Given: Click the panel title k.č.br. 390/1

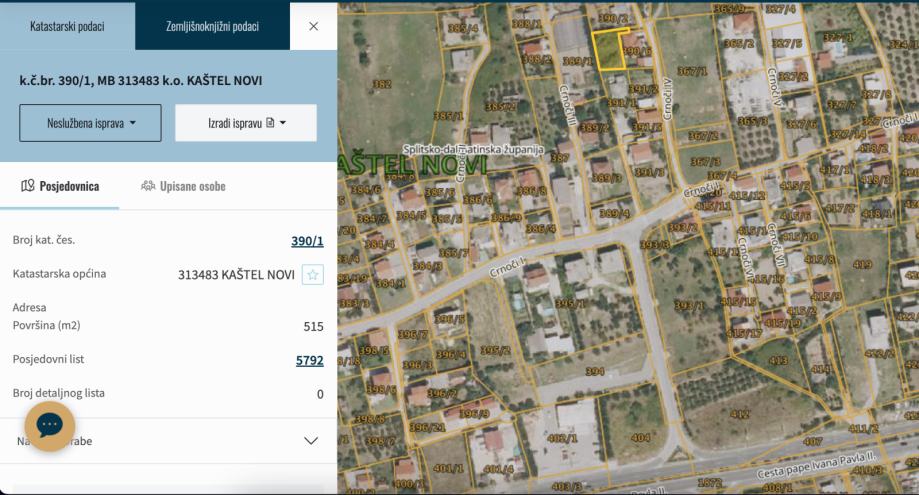Looking at the screenshot, I should [141, 80].
